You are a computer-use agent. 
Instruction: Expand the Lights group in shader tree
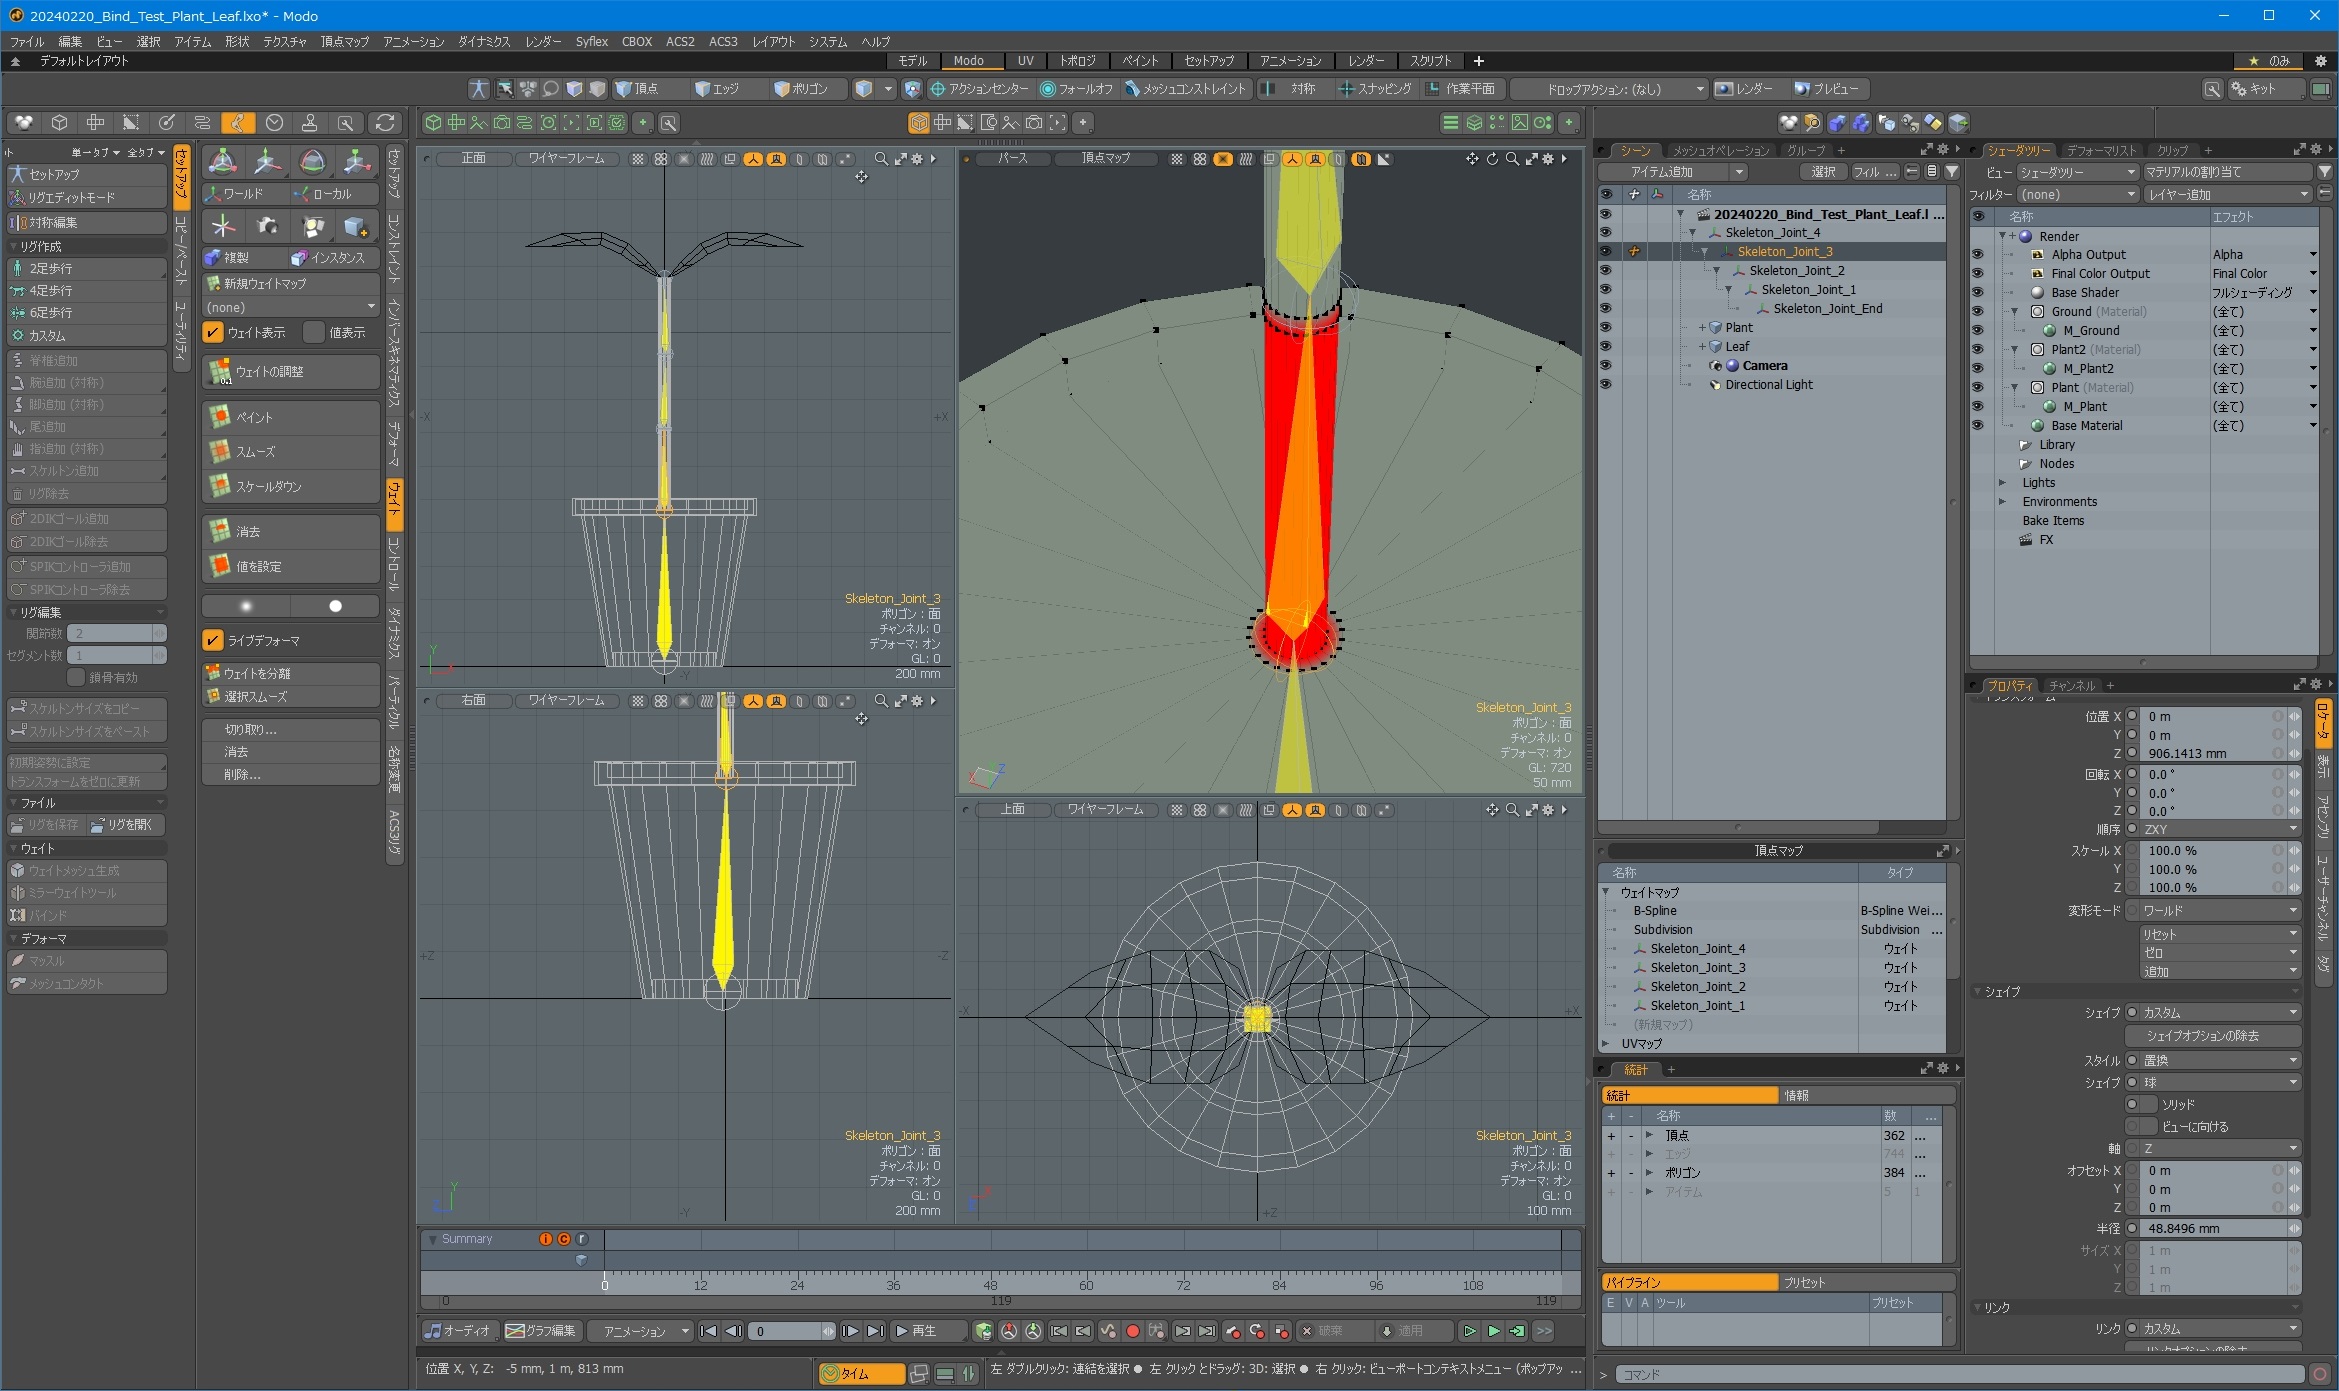coord(2002,483)
